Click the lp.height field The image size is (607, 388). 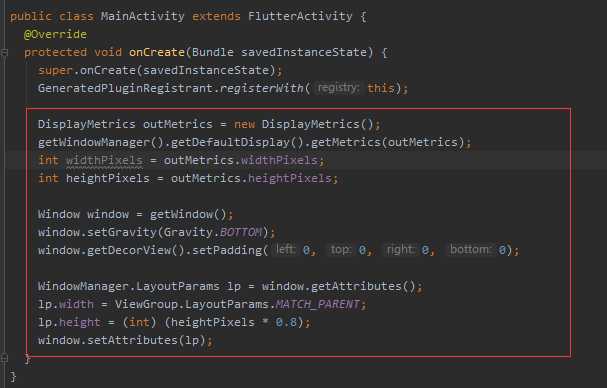69,322
